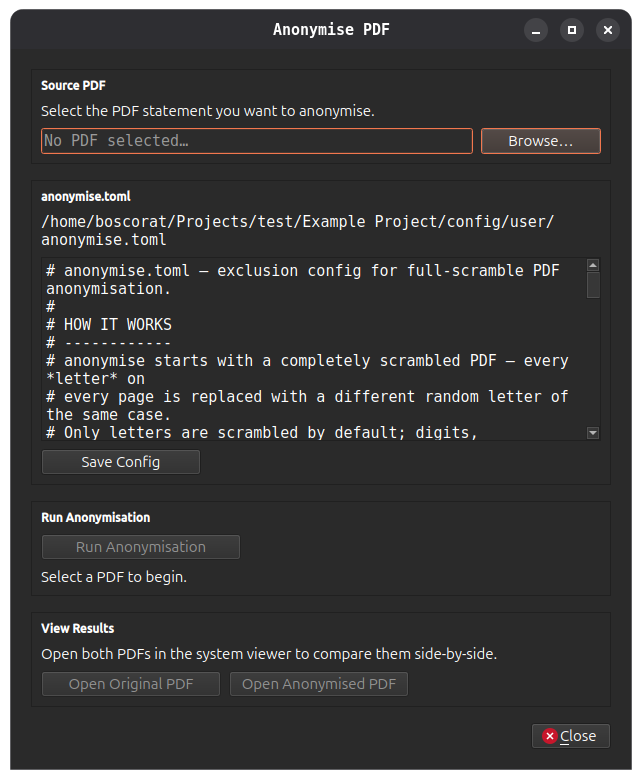Focus the 'No PDF selected…' path field
The image size is (642, 780).
tap(257, 141)
